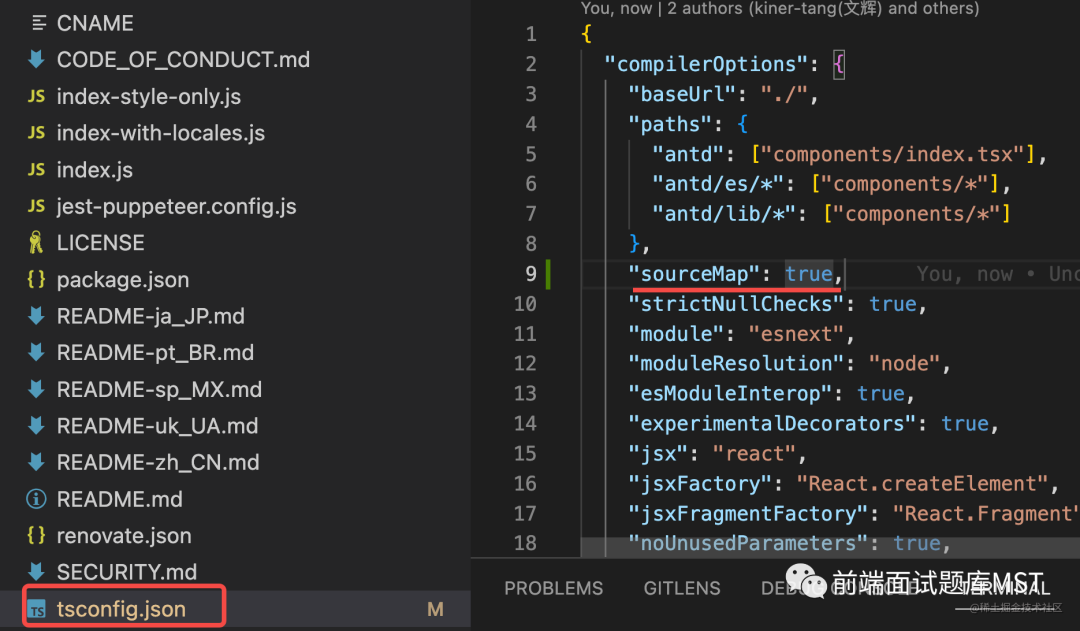
Task: Click braces icon of renovate.json
Action: (36, 535)
